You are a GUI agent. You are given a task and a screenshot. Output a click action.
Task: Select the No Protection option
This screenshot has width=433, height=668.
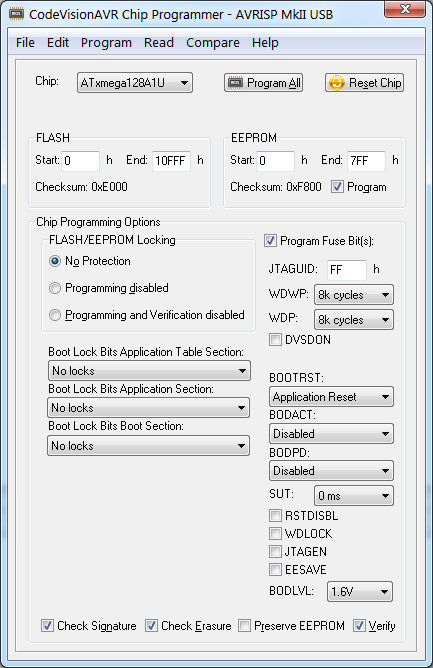pos(55,261)
